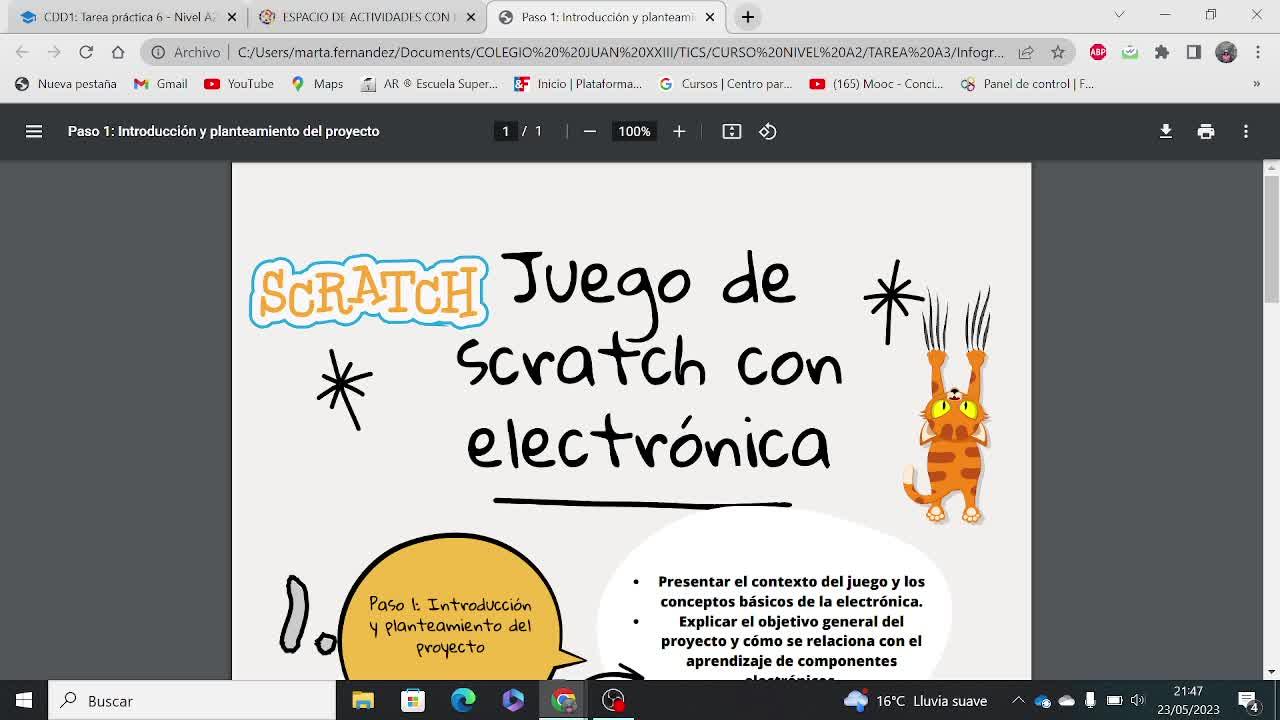1280x720 pixels.
Task: Open the Inicio Plataforma bookmark
Action: coord(578,84)
